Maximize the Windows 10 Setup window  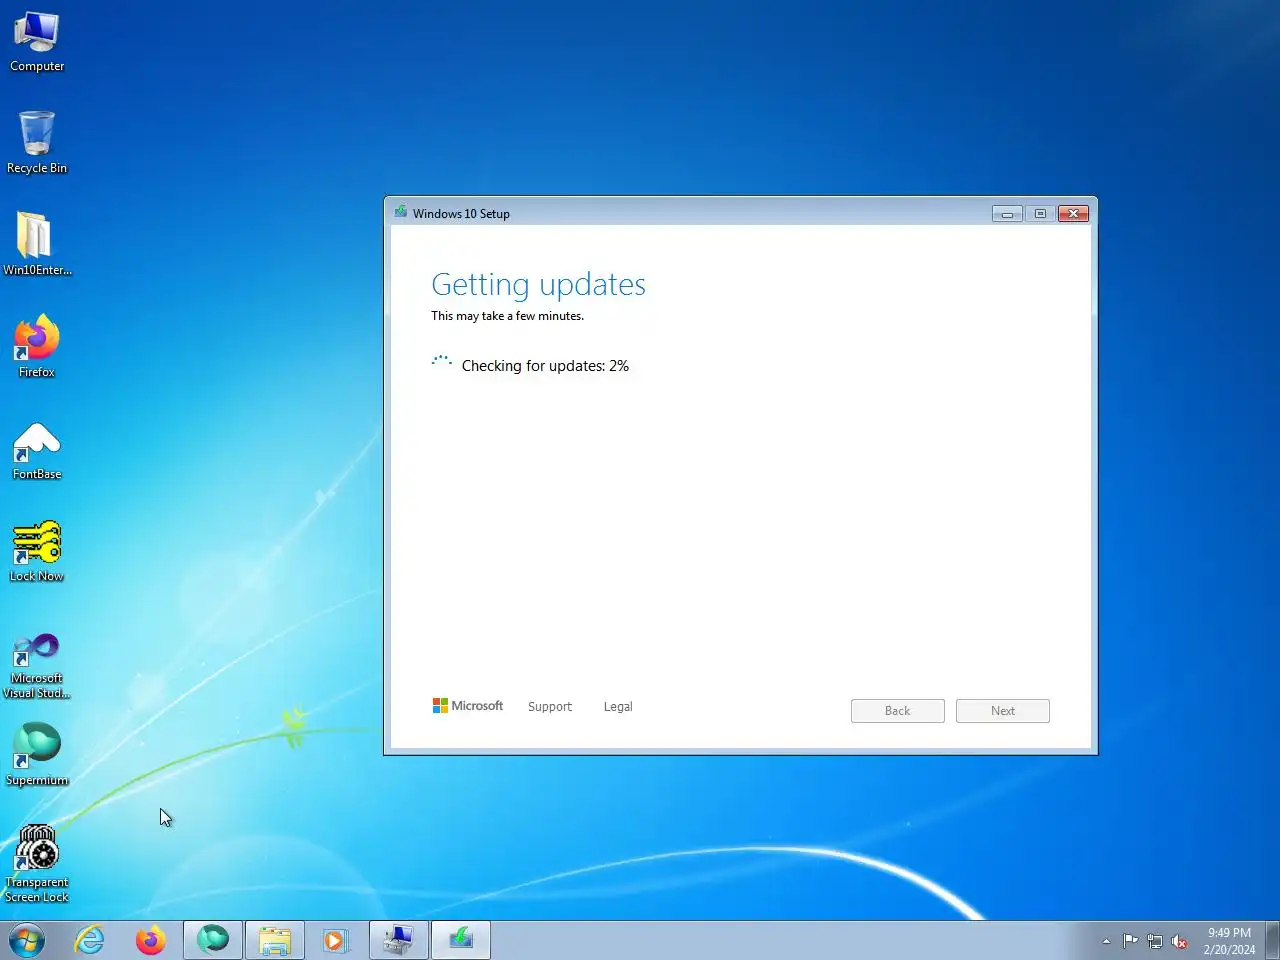[x=1040, y=214]
